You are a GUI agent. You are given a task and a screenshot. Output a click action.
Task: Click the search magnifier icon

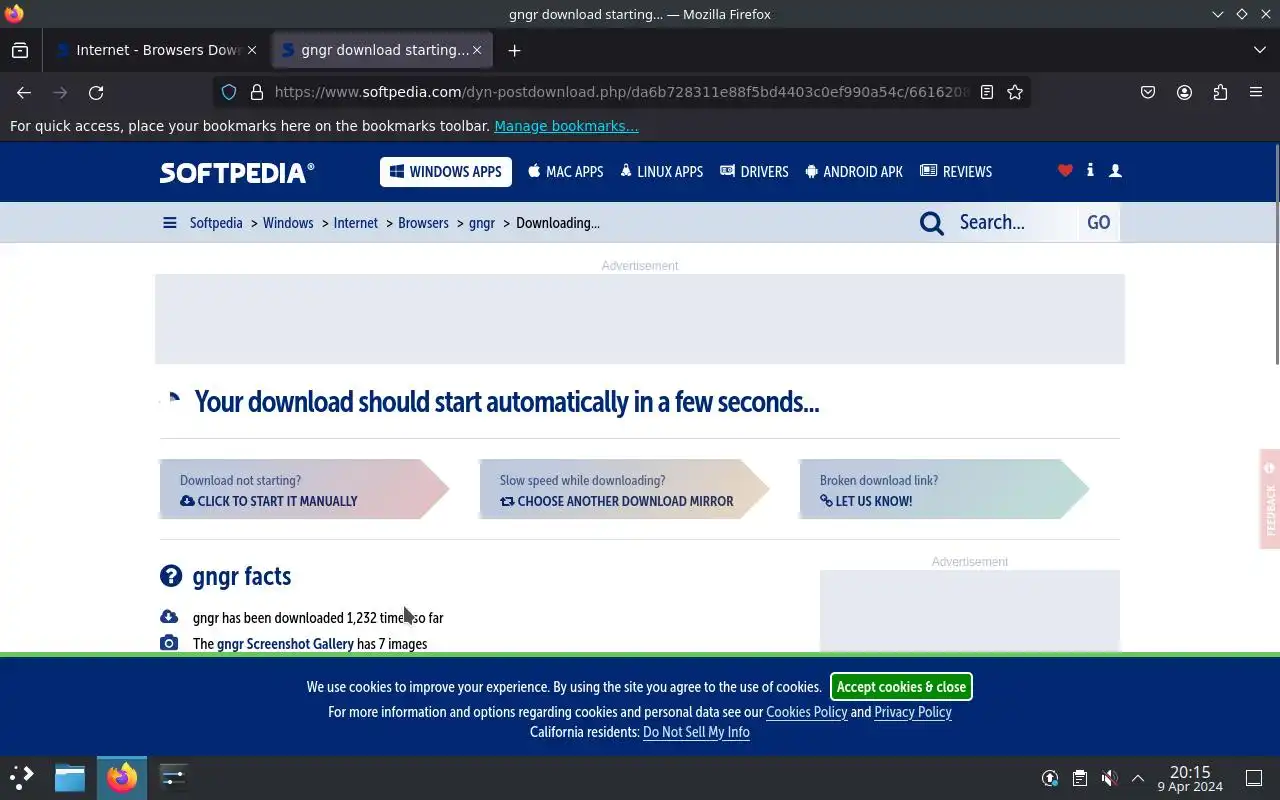[932, 223]
